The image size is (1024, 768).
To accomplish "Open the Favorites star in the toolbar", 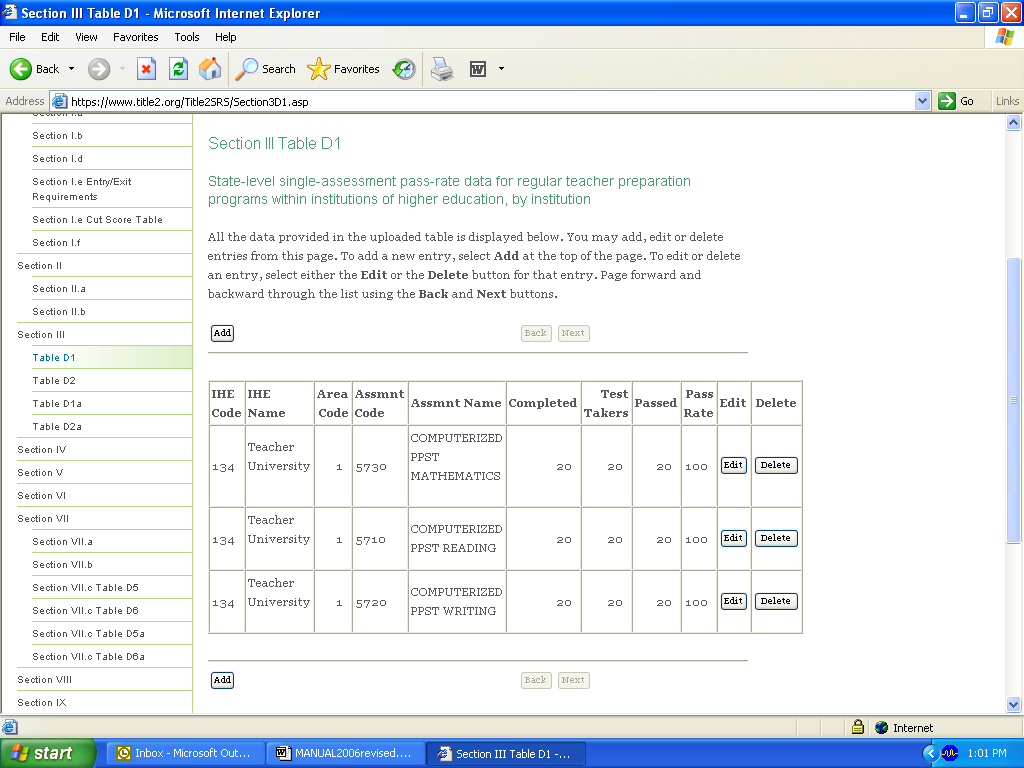I will (x=343, y=69).
